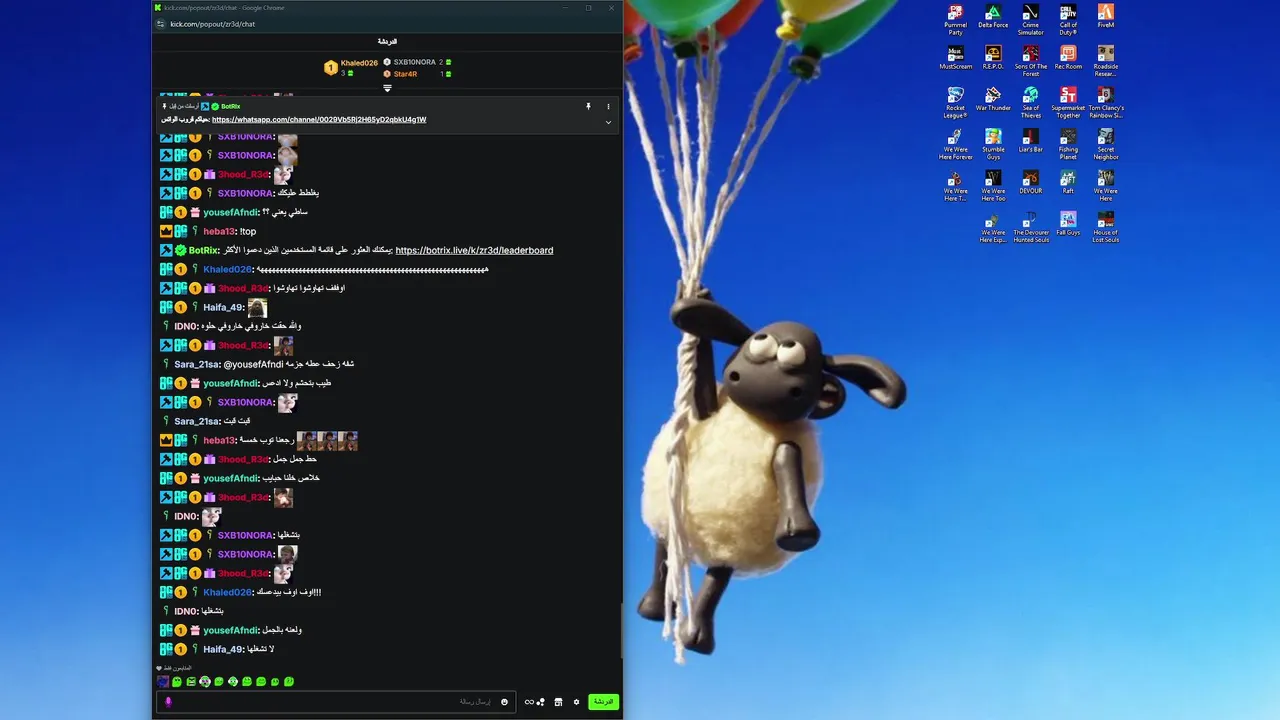Open Roadside Research desktop shortcut
The width and height of the screenshot is (1280, 720).
[x=1105, y=61]
